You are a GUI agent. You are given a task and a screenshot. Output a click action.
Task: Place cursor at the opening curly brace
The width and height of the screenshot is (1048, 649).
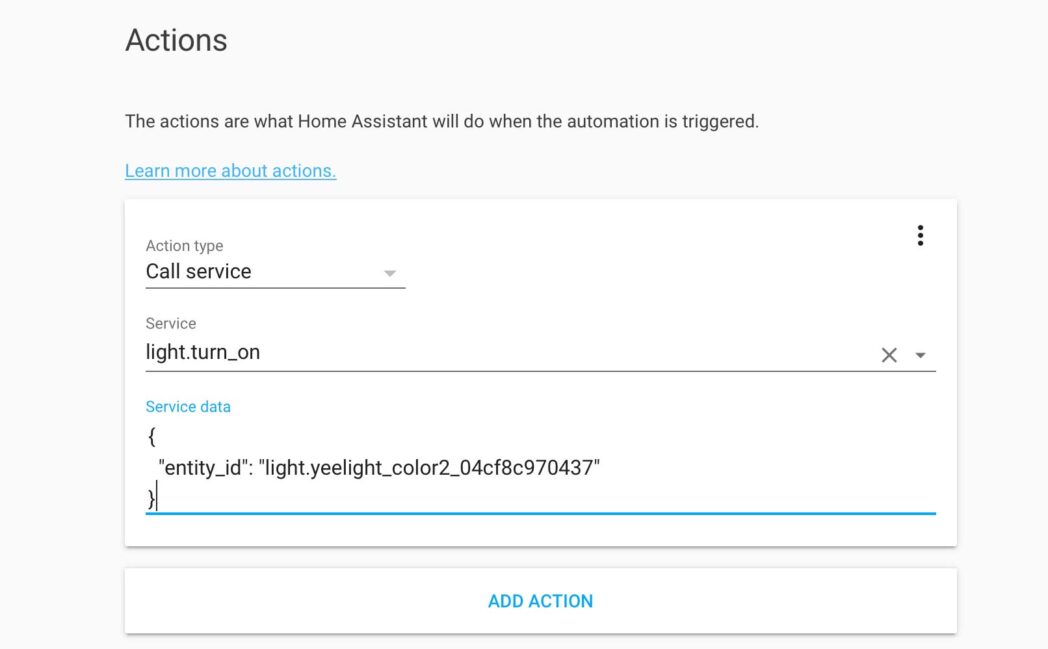click(x=151, y=437)
